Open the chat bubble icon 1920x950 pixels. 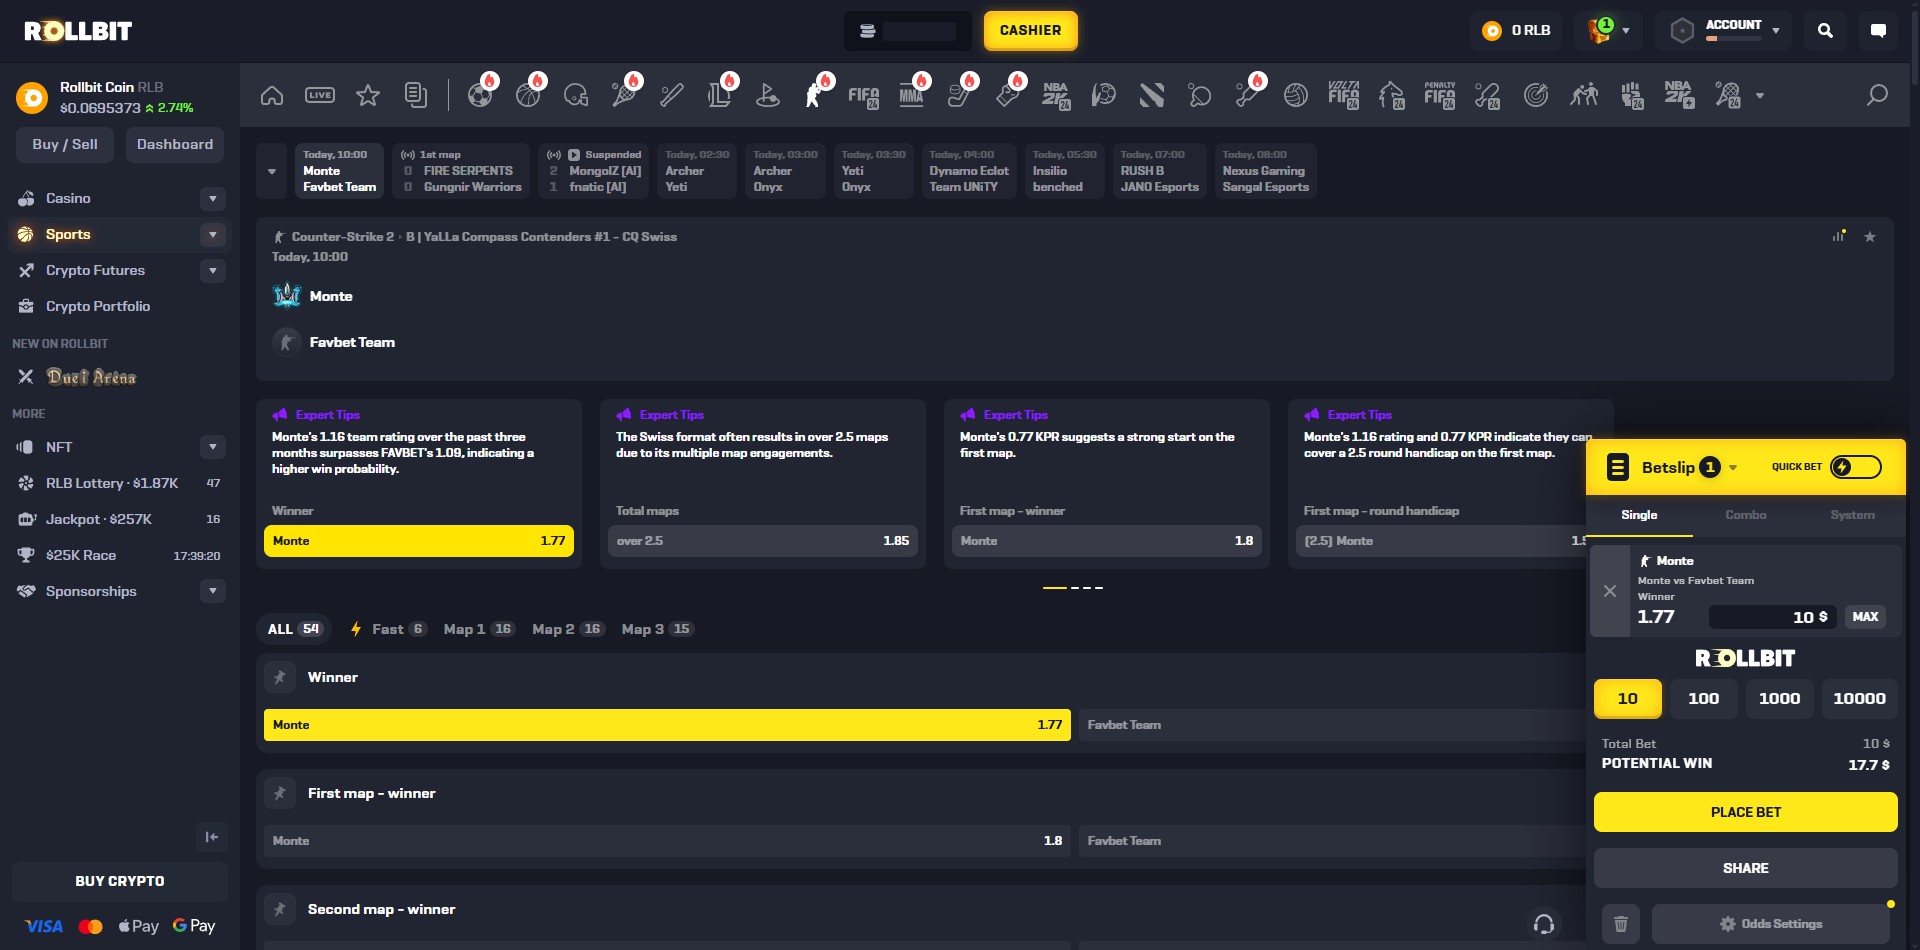click(1878, 31)
